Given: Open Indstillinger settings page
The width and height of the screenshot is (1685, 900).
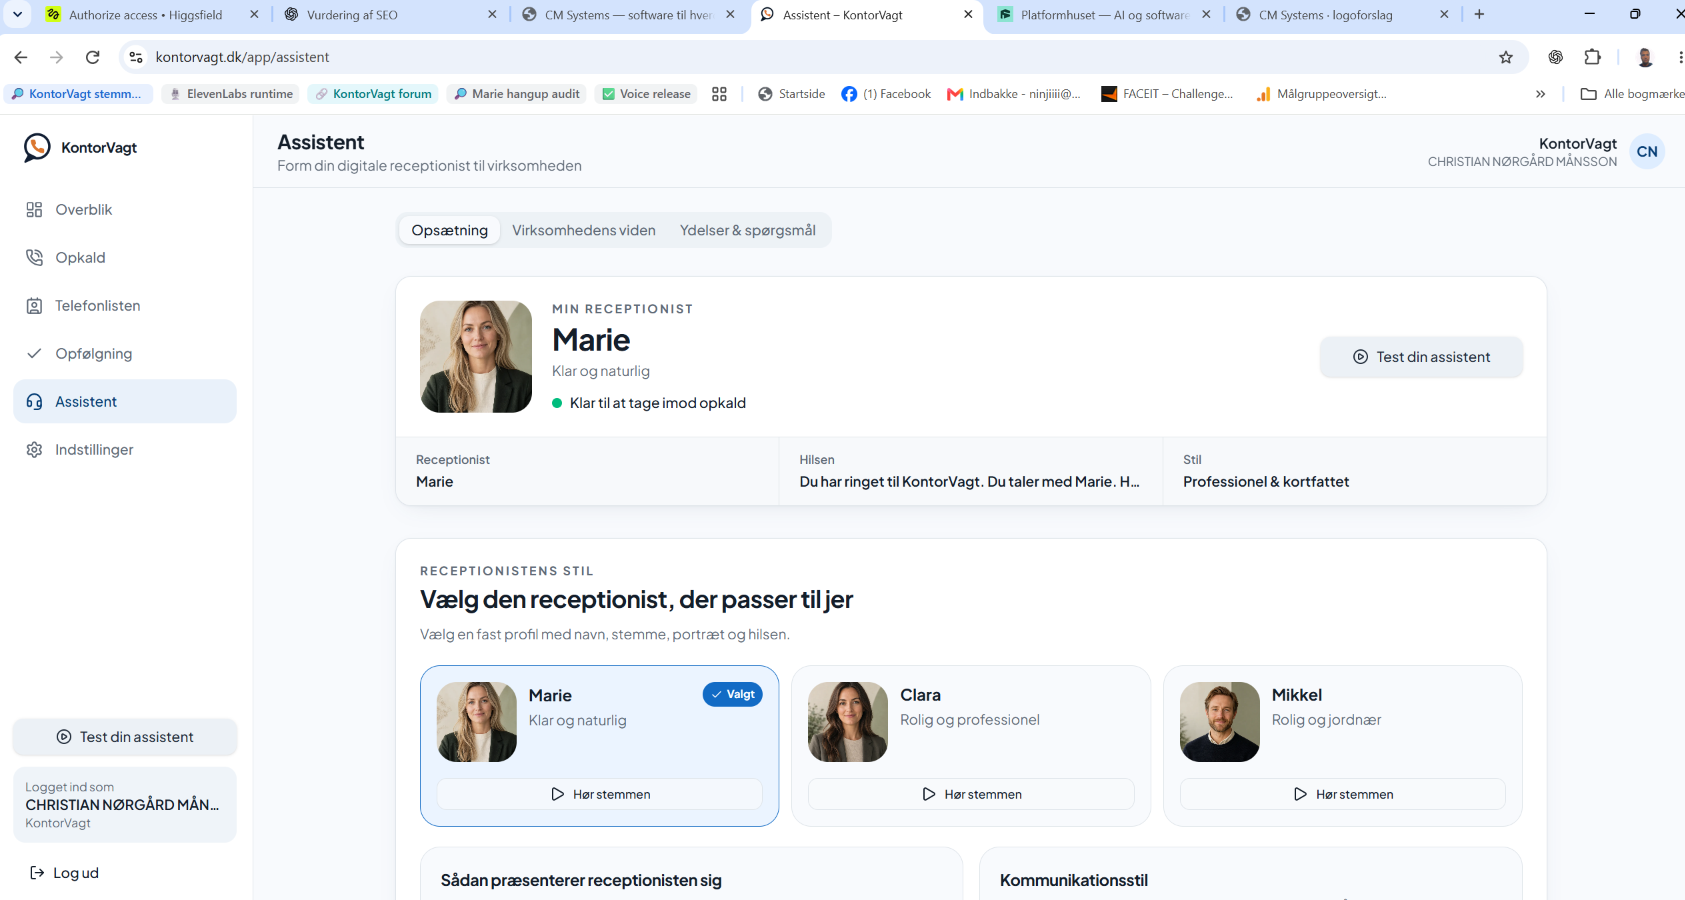Looking at the screenshot, I should [125, 450].
